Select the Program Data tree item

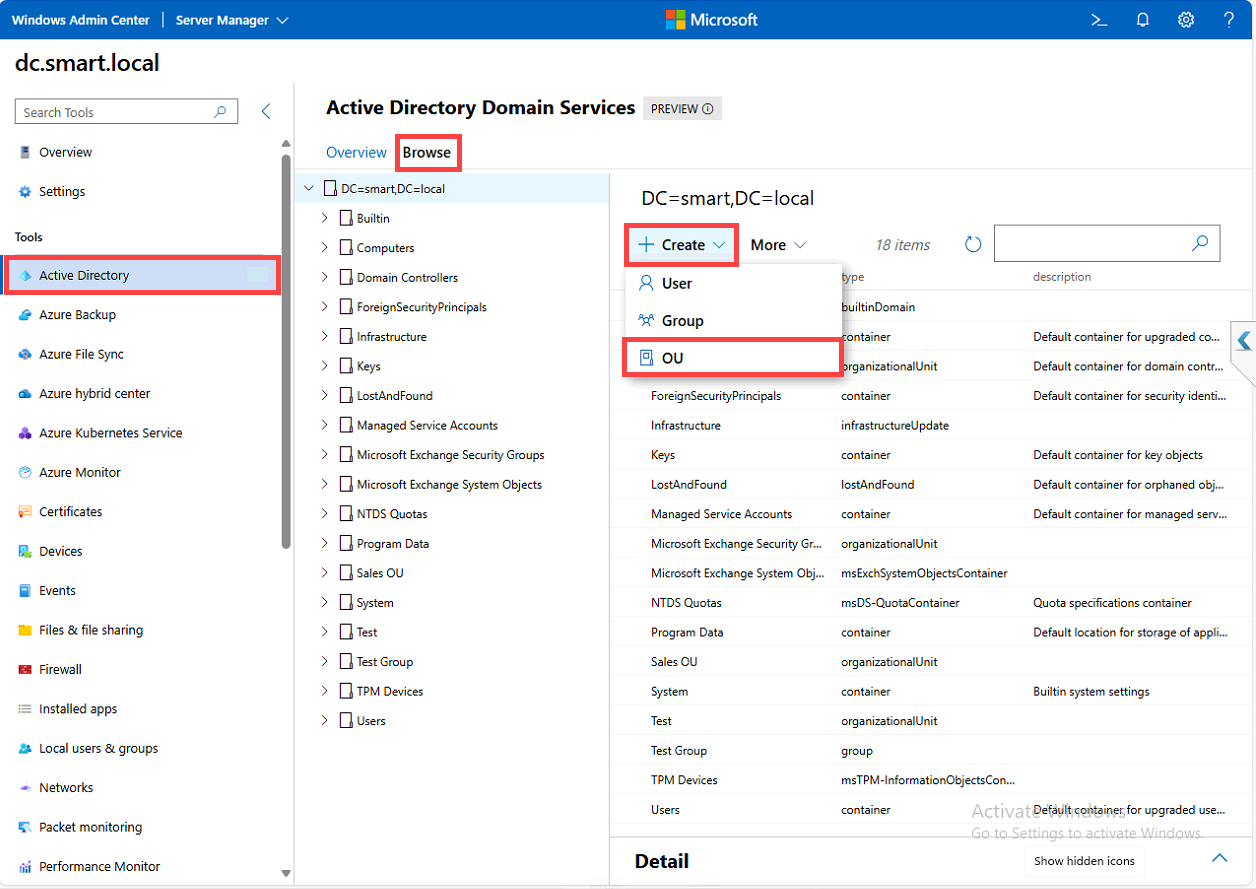(x=393, y=544)
